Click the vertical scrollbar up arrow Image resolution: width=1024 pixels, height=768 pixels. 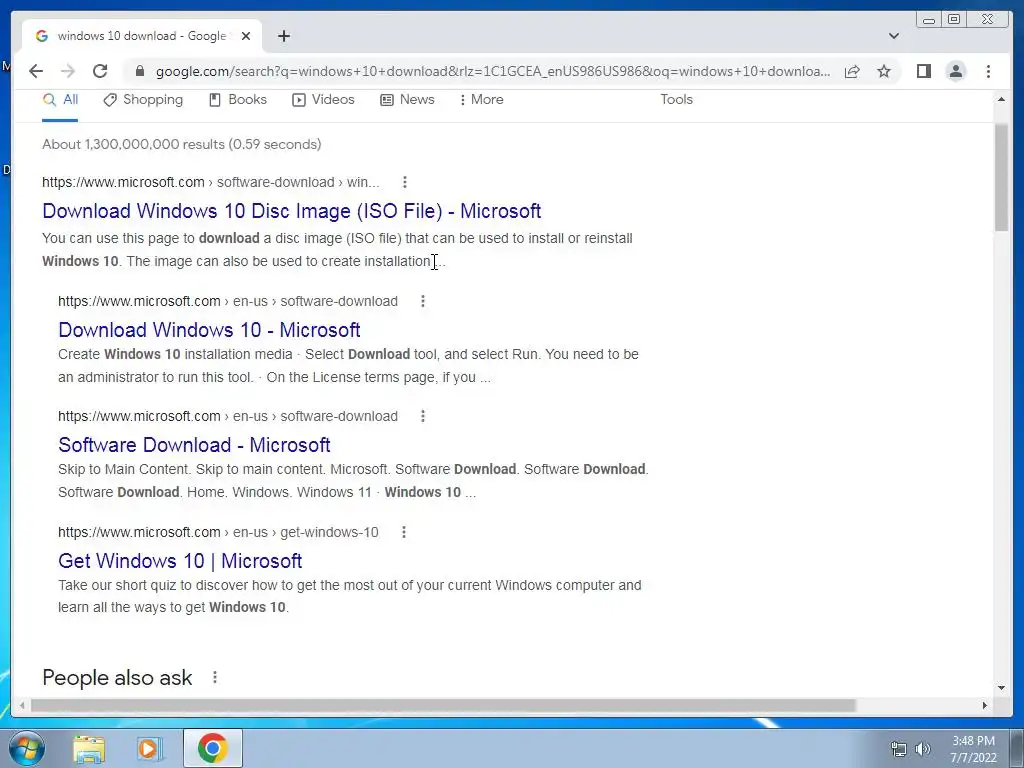(1001, 99)
